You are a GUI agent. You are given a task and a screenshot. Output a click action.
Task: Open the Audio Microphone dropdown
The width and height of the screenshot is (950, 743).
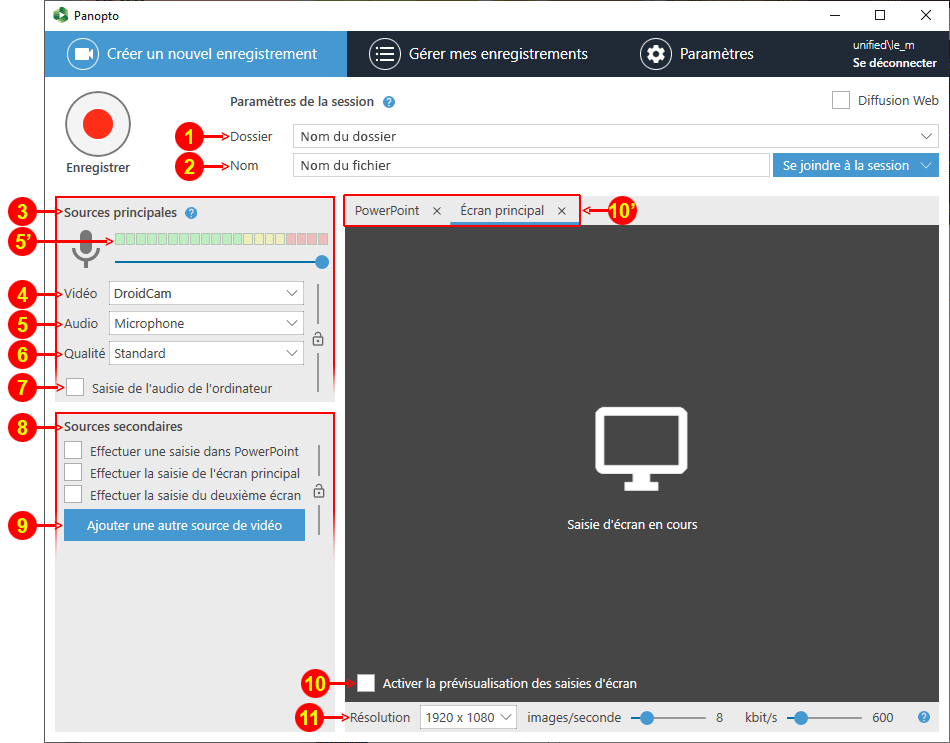(206, 323)
